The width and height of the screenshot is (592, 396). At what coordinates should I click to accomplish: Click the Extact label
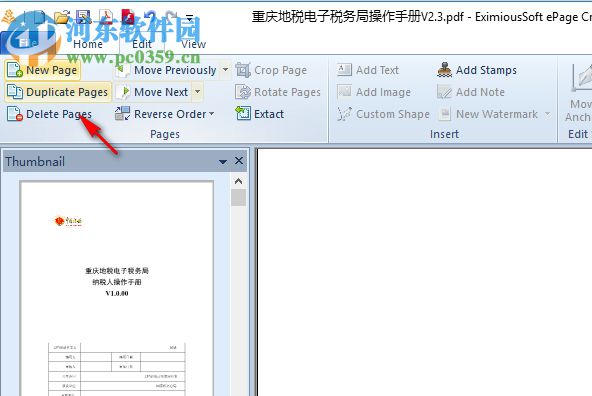click(269, 114)
